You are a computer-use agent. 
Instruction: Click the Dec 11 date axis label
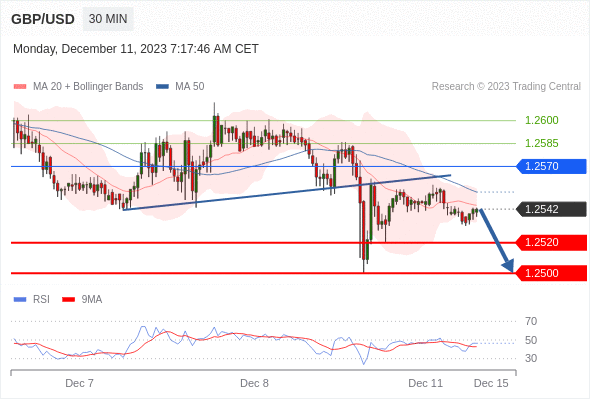tap(426, 383)
